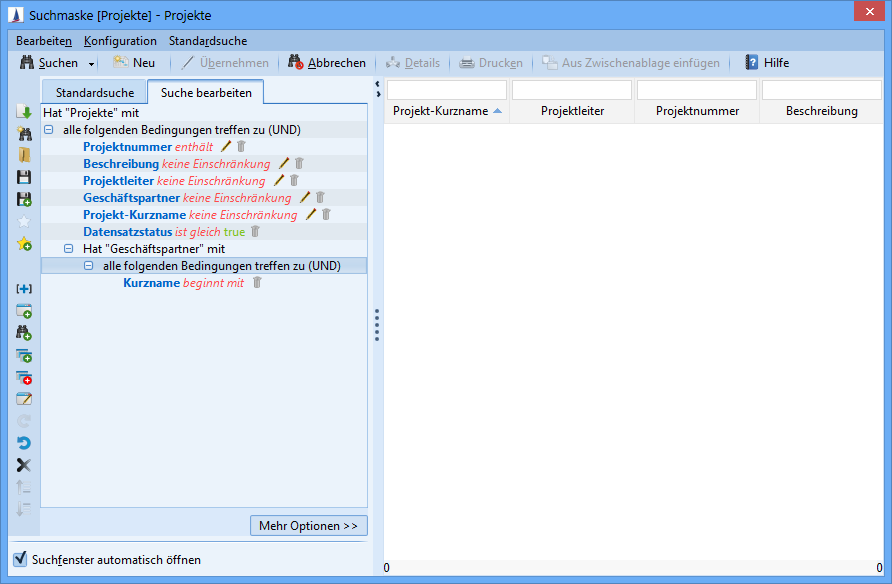This screenshot has height=584, width=892.
Task: Collapse the 'Hat "Geschäftspartner" mit' node
Action: click(69, 249)
